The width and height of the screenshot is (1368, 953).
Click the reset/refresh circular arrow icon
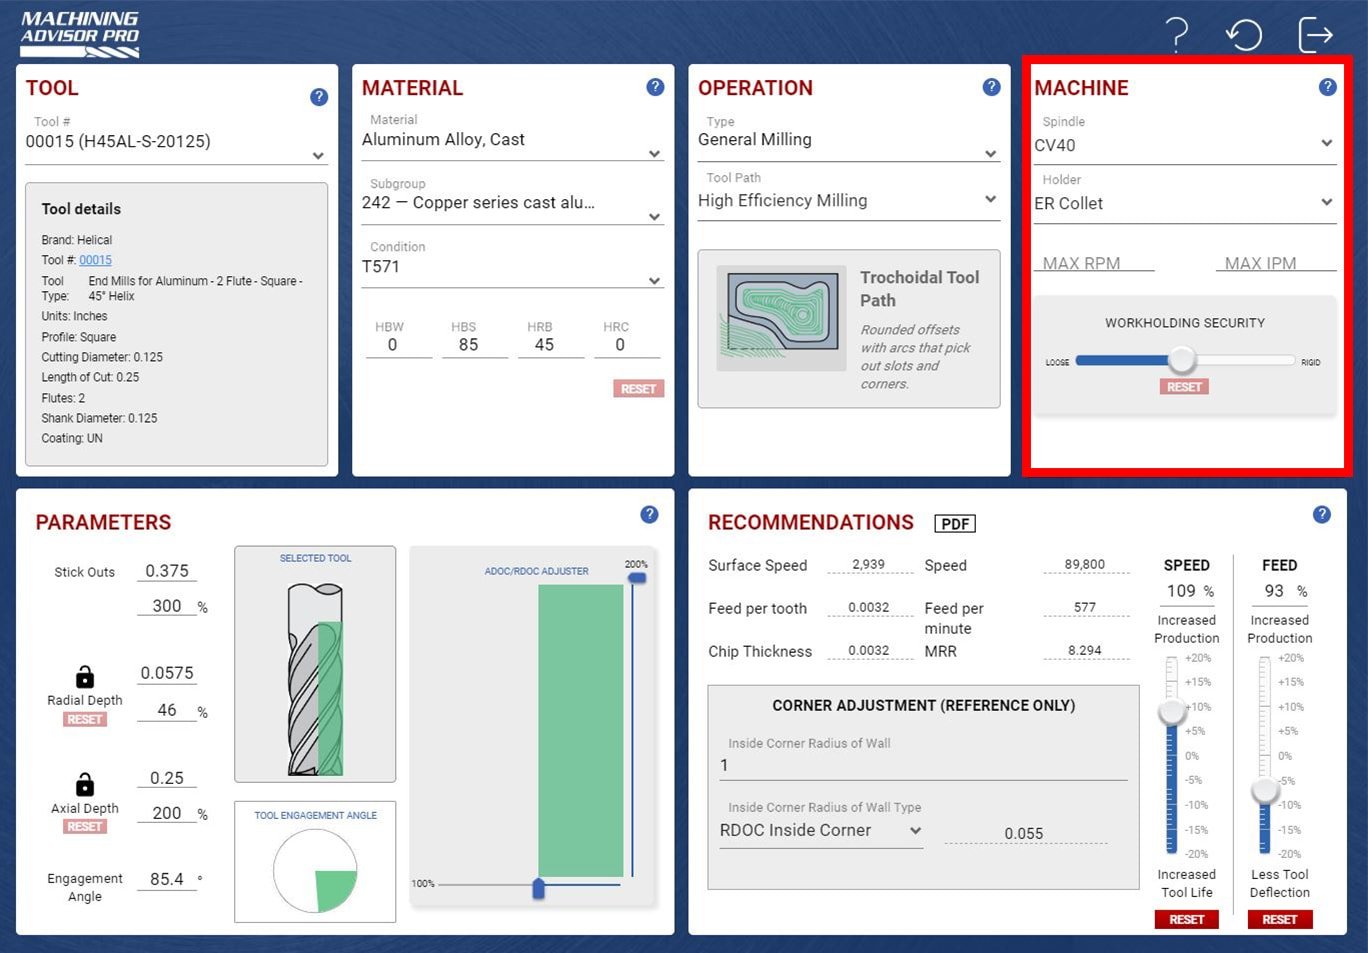click(1244, 35)
